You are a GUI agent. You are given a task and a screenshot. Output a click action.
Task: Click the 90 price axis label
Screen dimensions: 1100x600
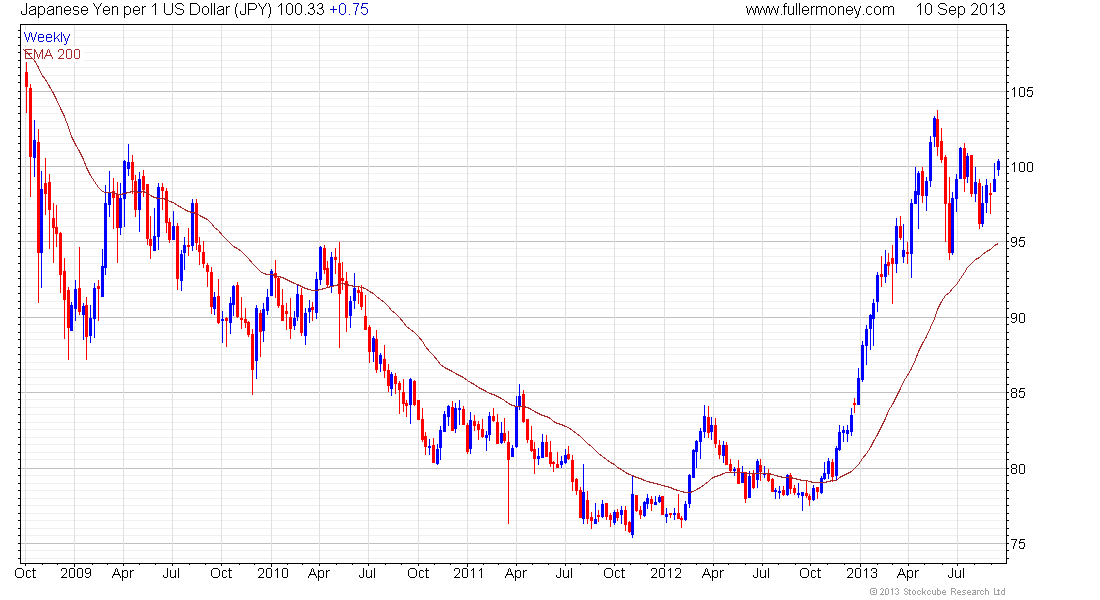(1018, 318)
